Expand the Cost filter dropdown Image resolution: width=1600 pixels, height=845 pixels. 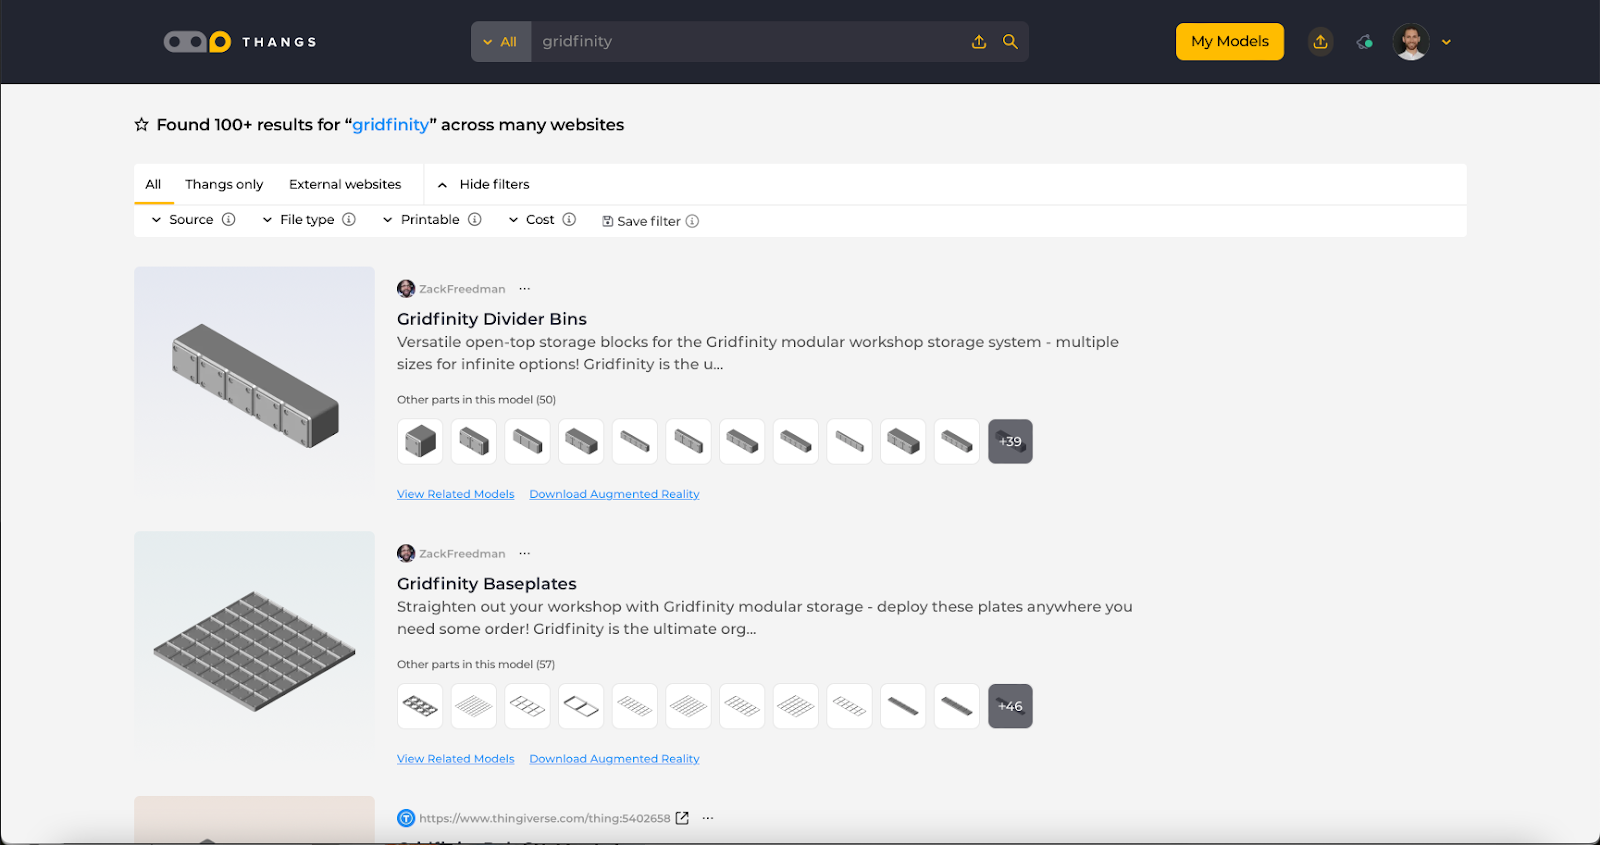pos(531,219)
